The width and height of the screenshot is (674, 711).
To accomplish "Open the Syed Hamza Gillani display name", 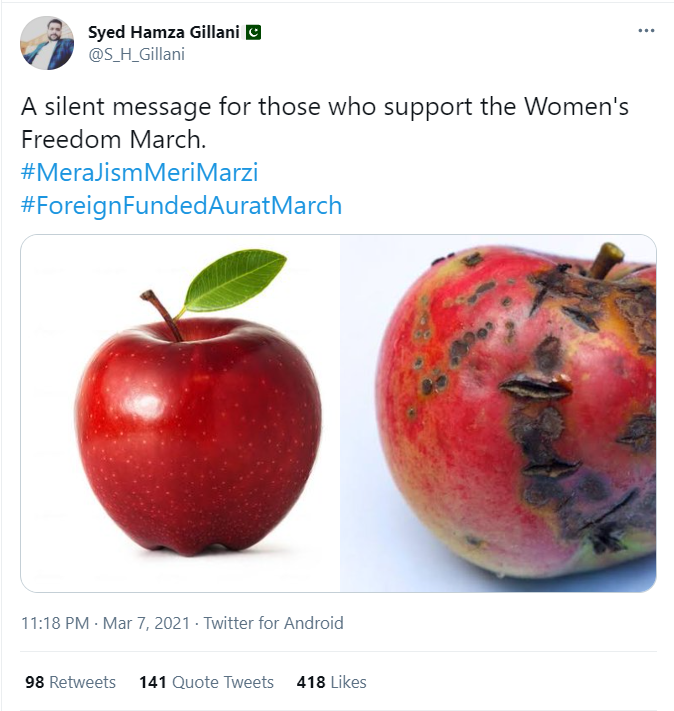I will [164, 32].
